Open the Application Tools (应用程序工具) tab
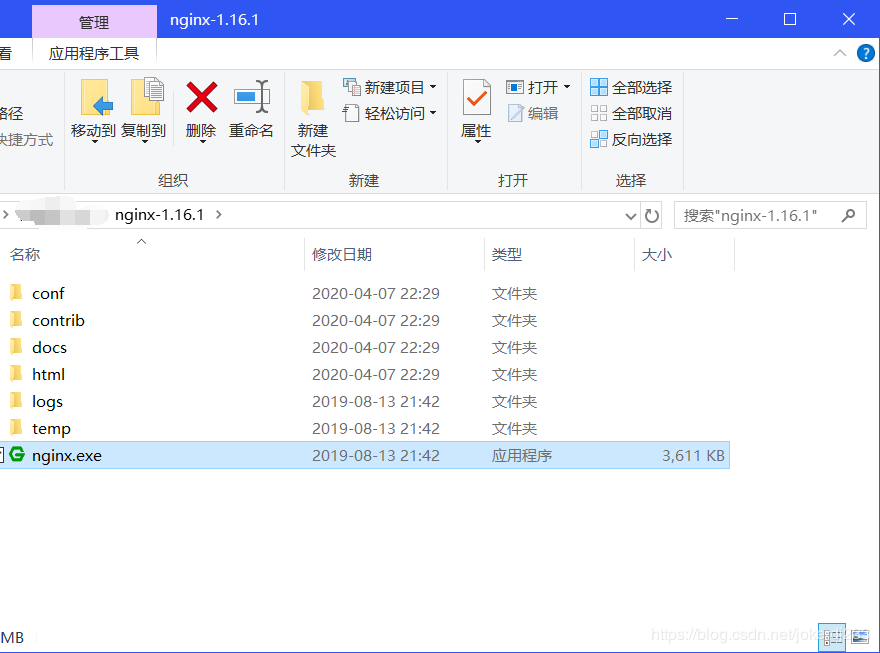 pos(94,53)
